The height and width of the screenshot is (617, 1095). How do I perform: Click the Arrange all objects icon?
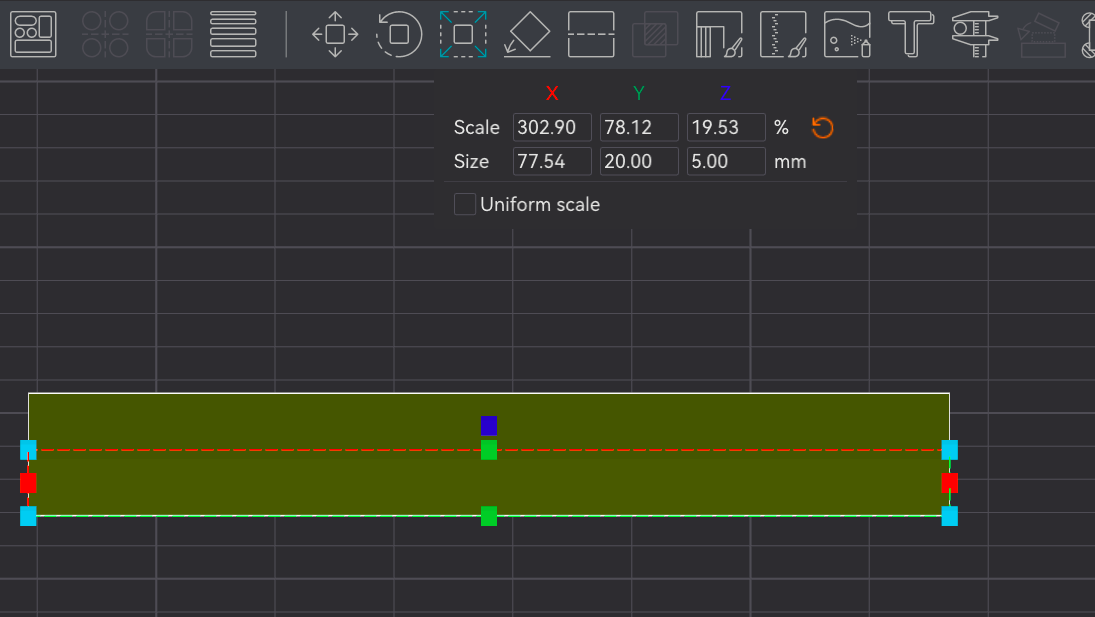tap(33, 34)
